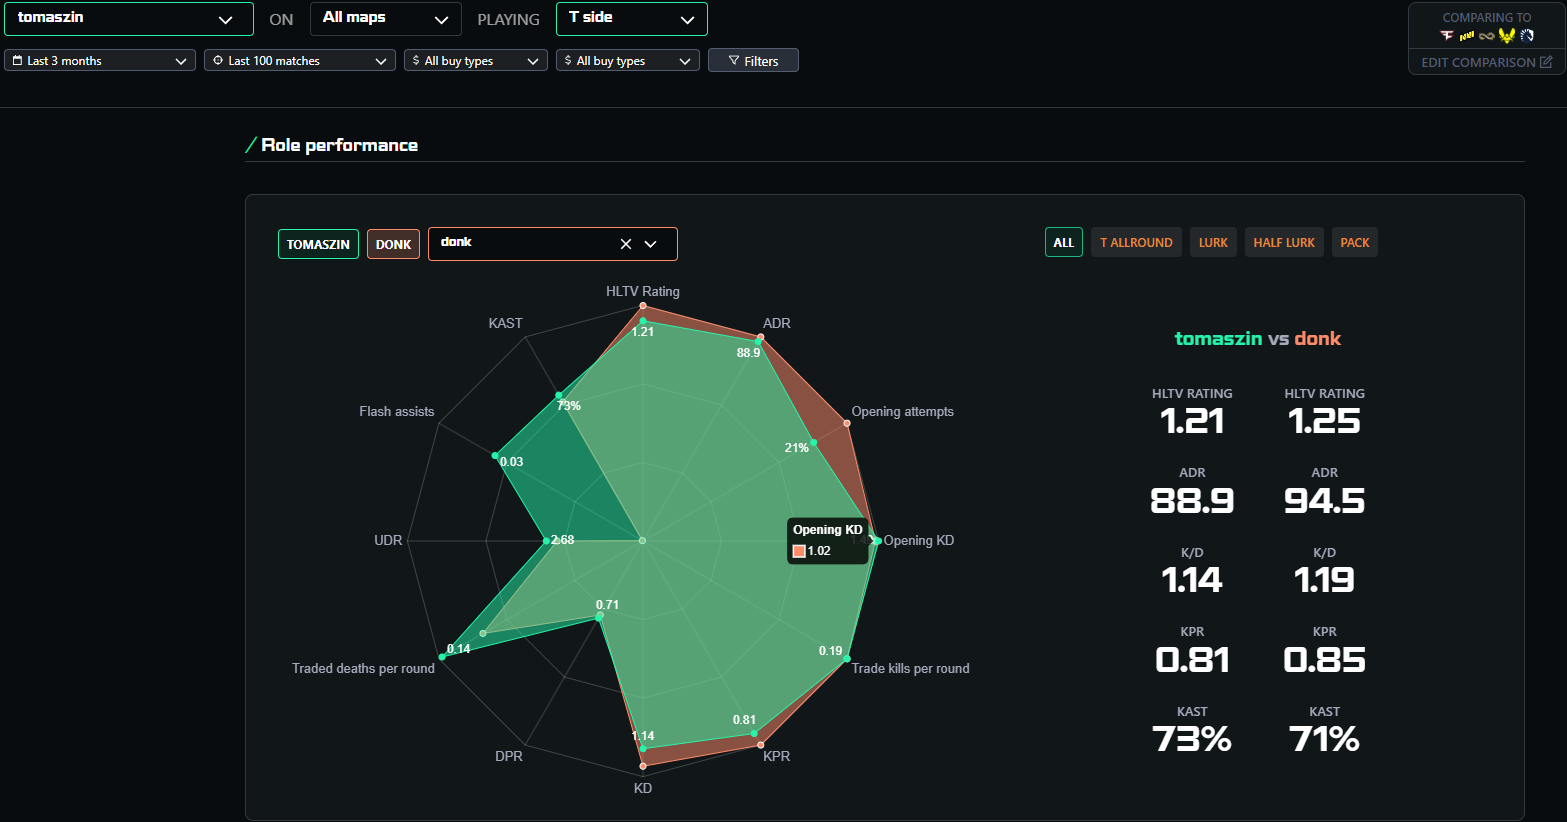Click the crosshair icon in the matches filter

click(x=218, y=61)
